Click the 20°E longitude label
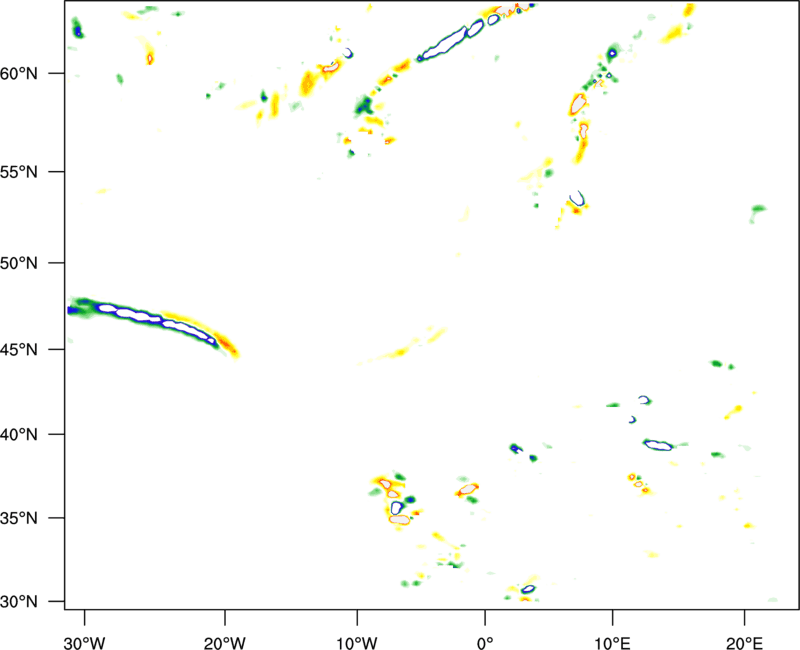The width and height of the screenshot is (800, 650). tap(744, 643)
